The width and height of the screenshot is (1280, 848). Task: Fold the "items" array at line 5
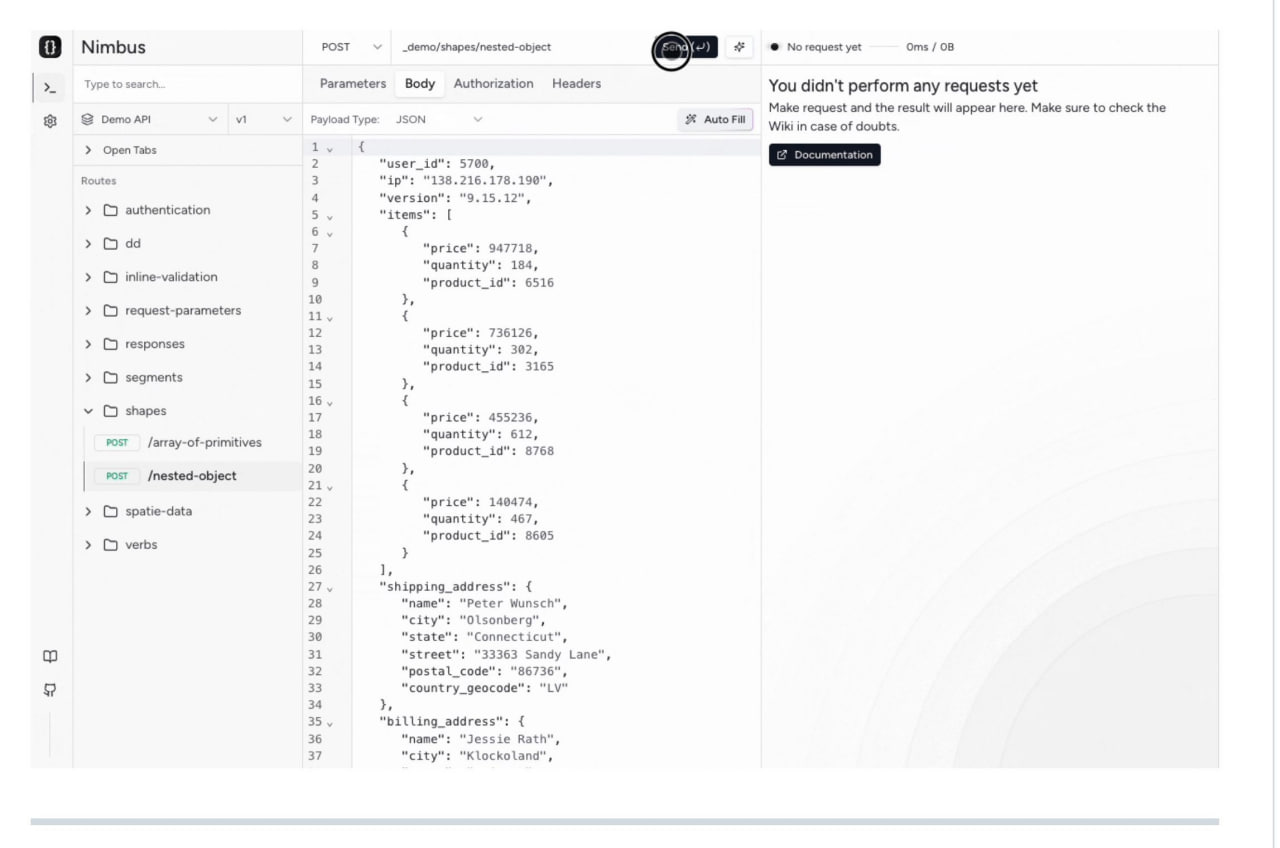coord(329,216)
